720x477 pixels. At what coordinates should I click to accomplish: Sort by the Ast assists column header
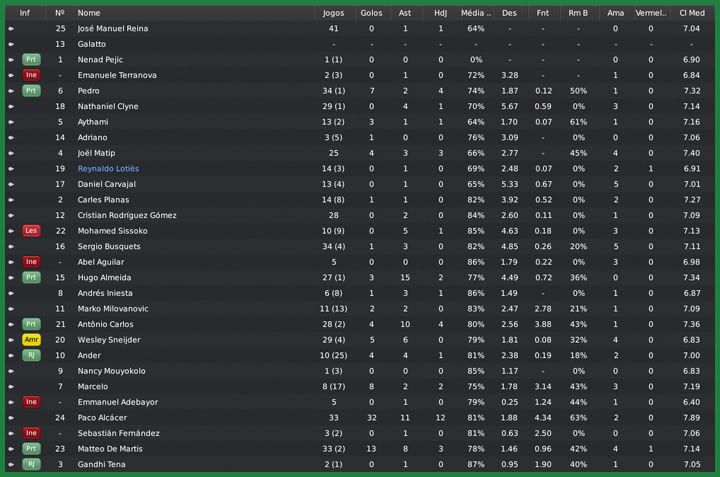pos(404,13)
